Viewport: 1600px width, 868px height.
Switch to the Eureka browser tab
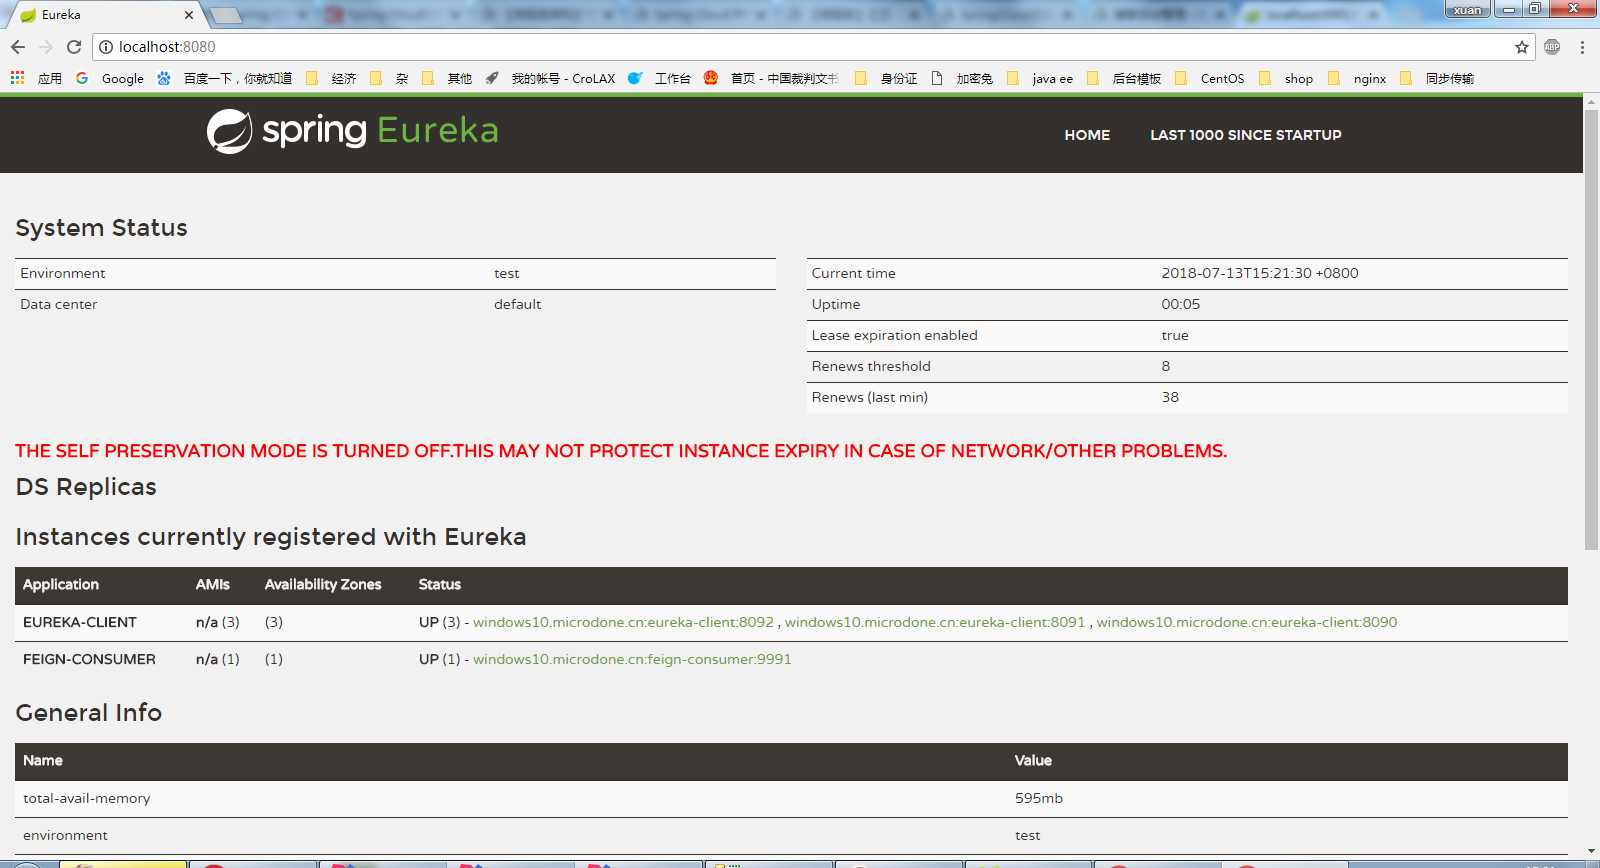point(105,15)
